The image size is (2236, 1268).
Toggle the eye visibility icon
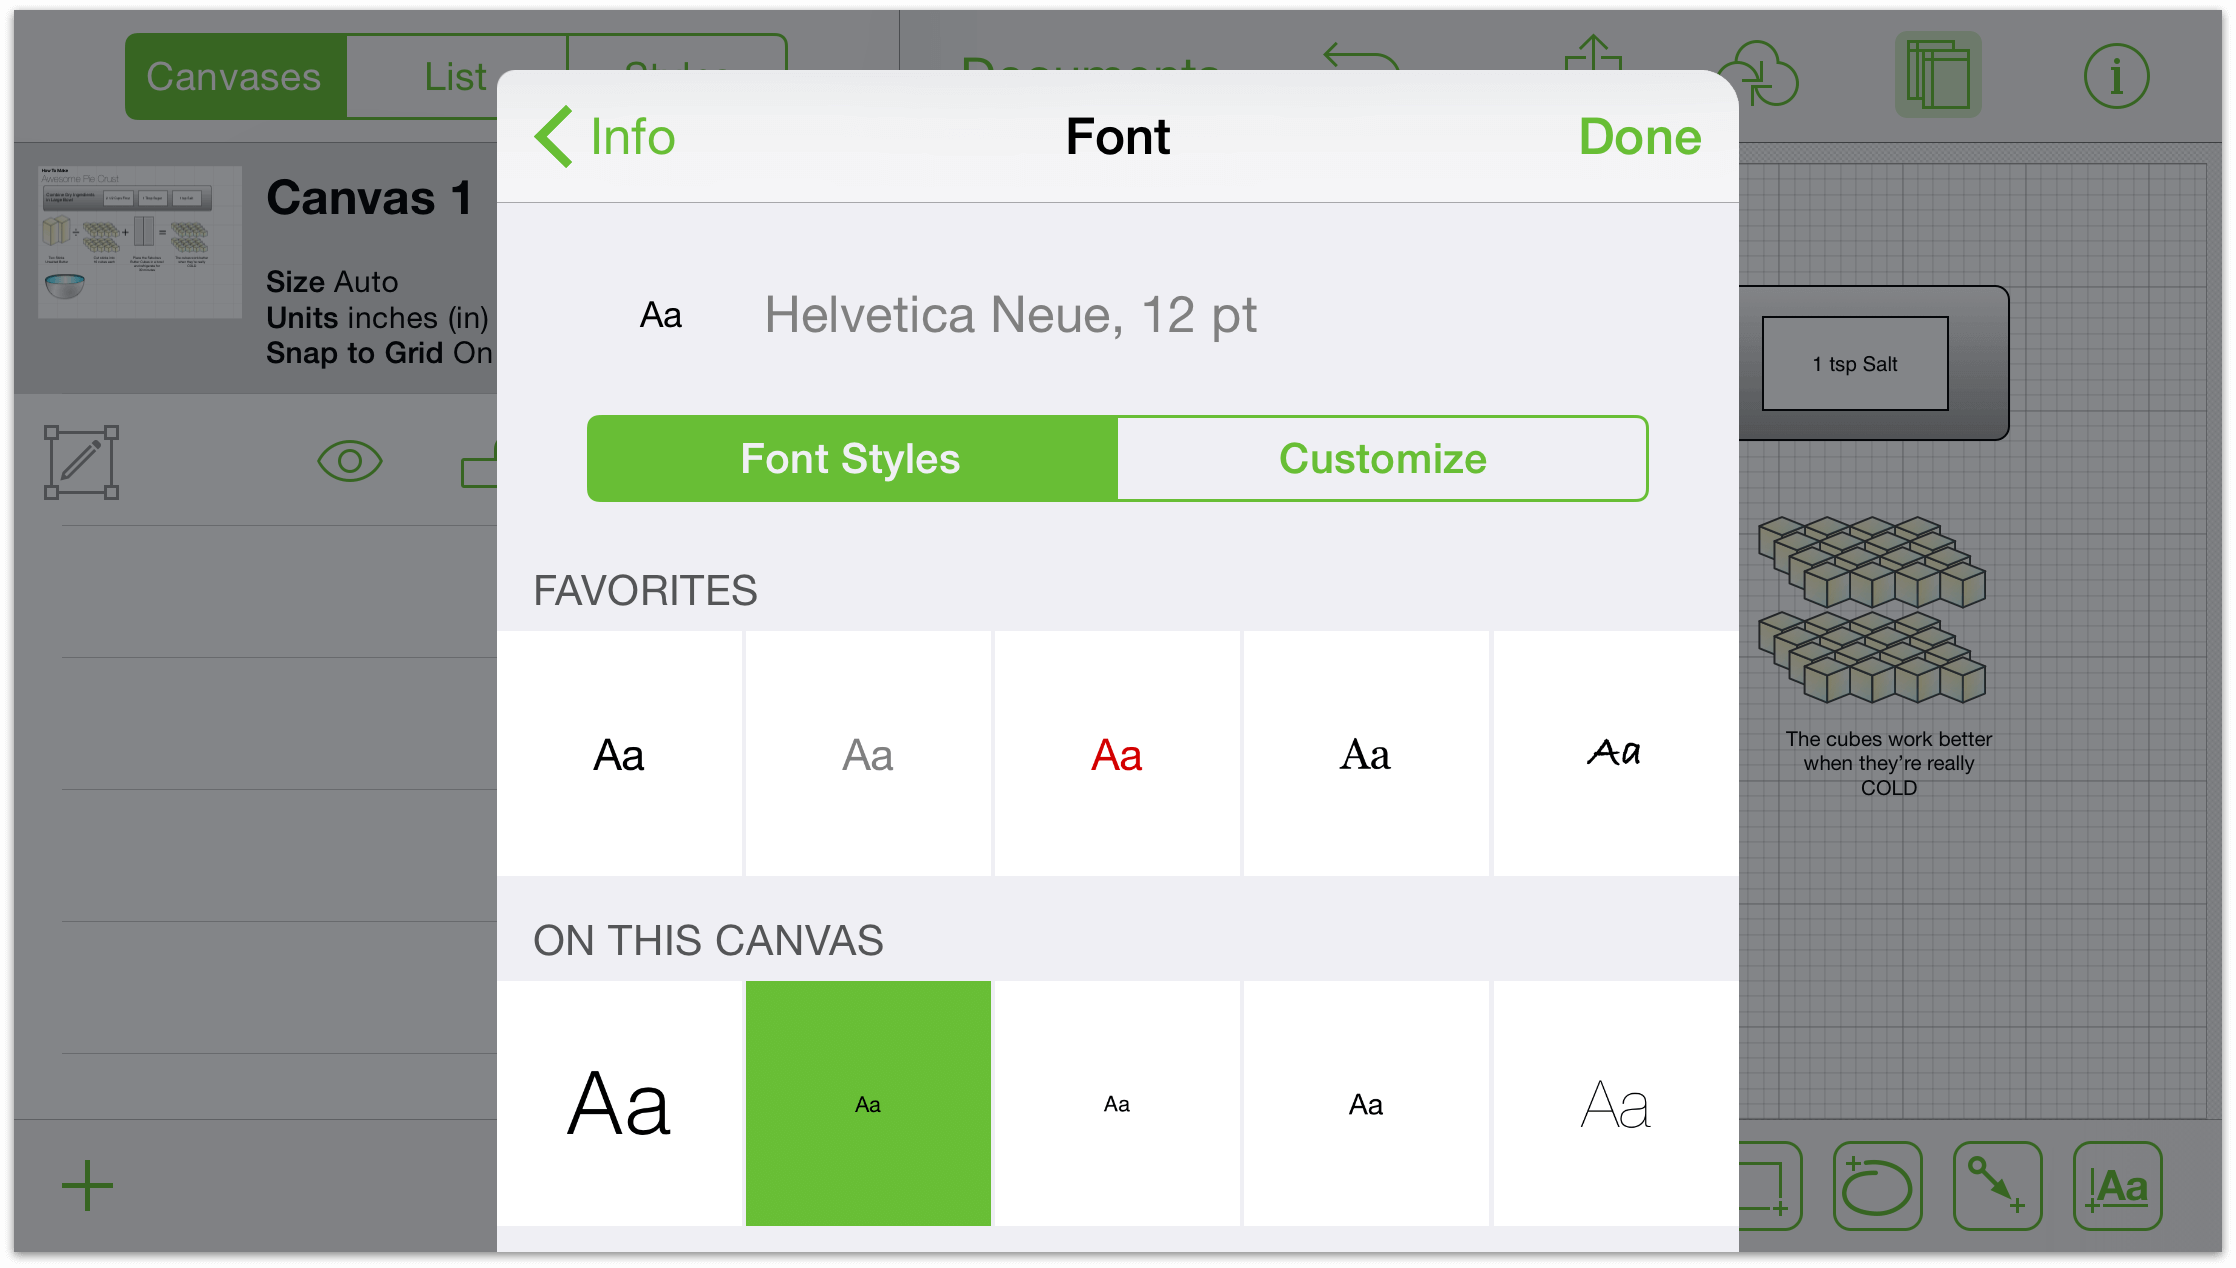[350, 461]
